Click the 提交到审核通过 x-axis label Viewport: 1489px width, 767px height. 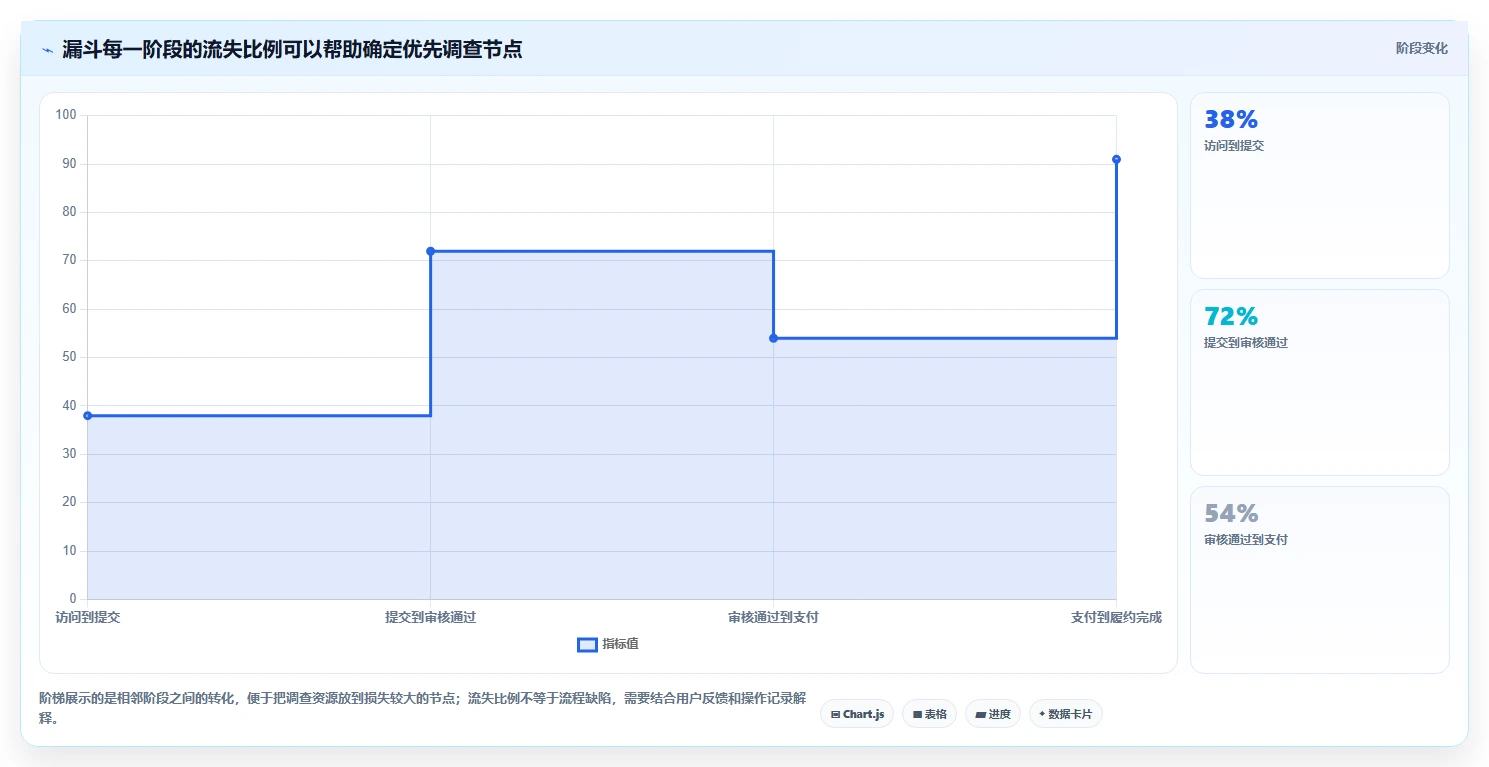click(431, 618)
